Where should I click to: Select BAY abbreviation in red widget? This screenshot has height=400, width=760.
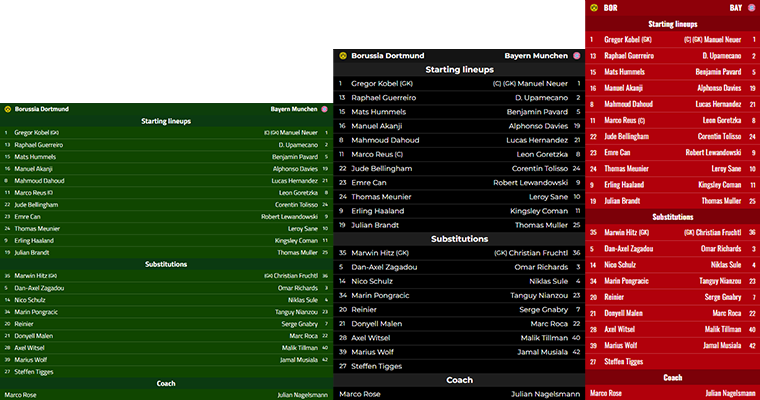736,8
